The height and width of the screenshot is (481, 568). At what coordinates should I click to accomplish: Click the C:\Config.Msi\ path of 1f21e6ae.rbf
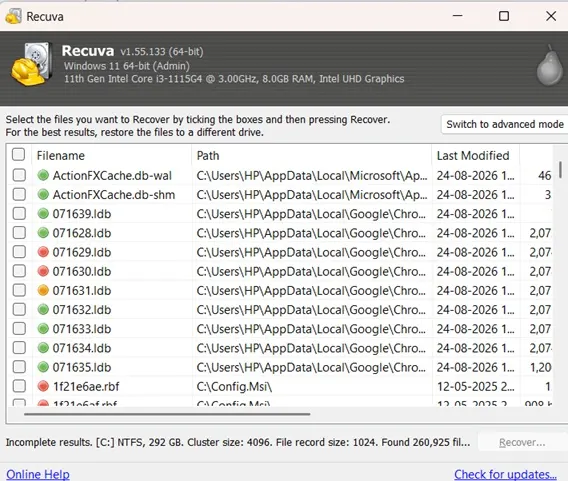(x=234, y=386)
